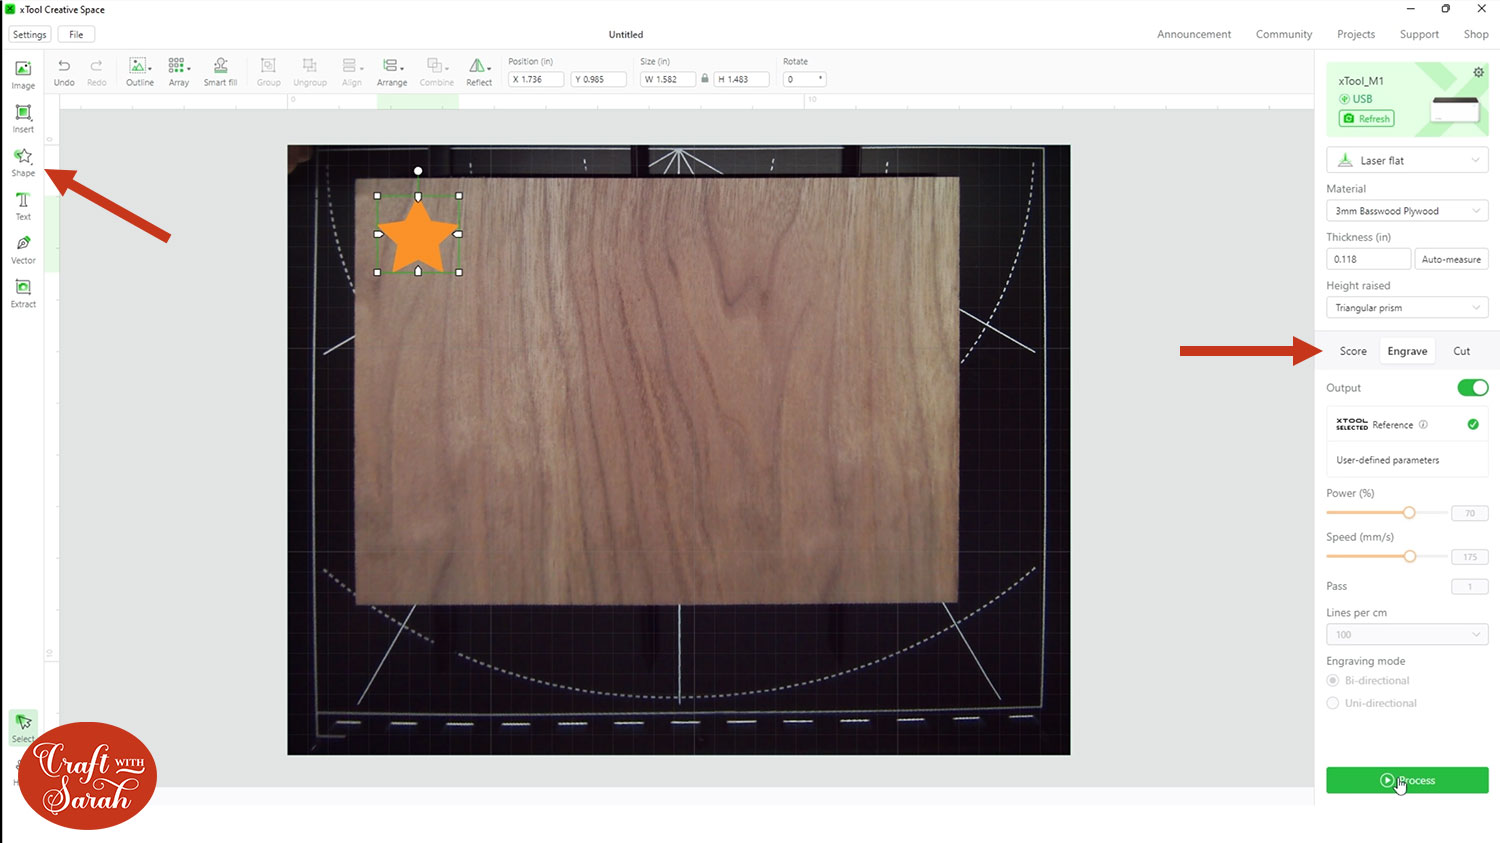Undo the last action
Image resolution: width=1500 pixels, height=843 pixels.
64,73
